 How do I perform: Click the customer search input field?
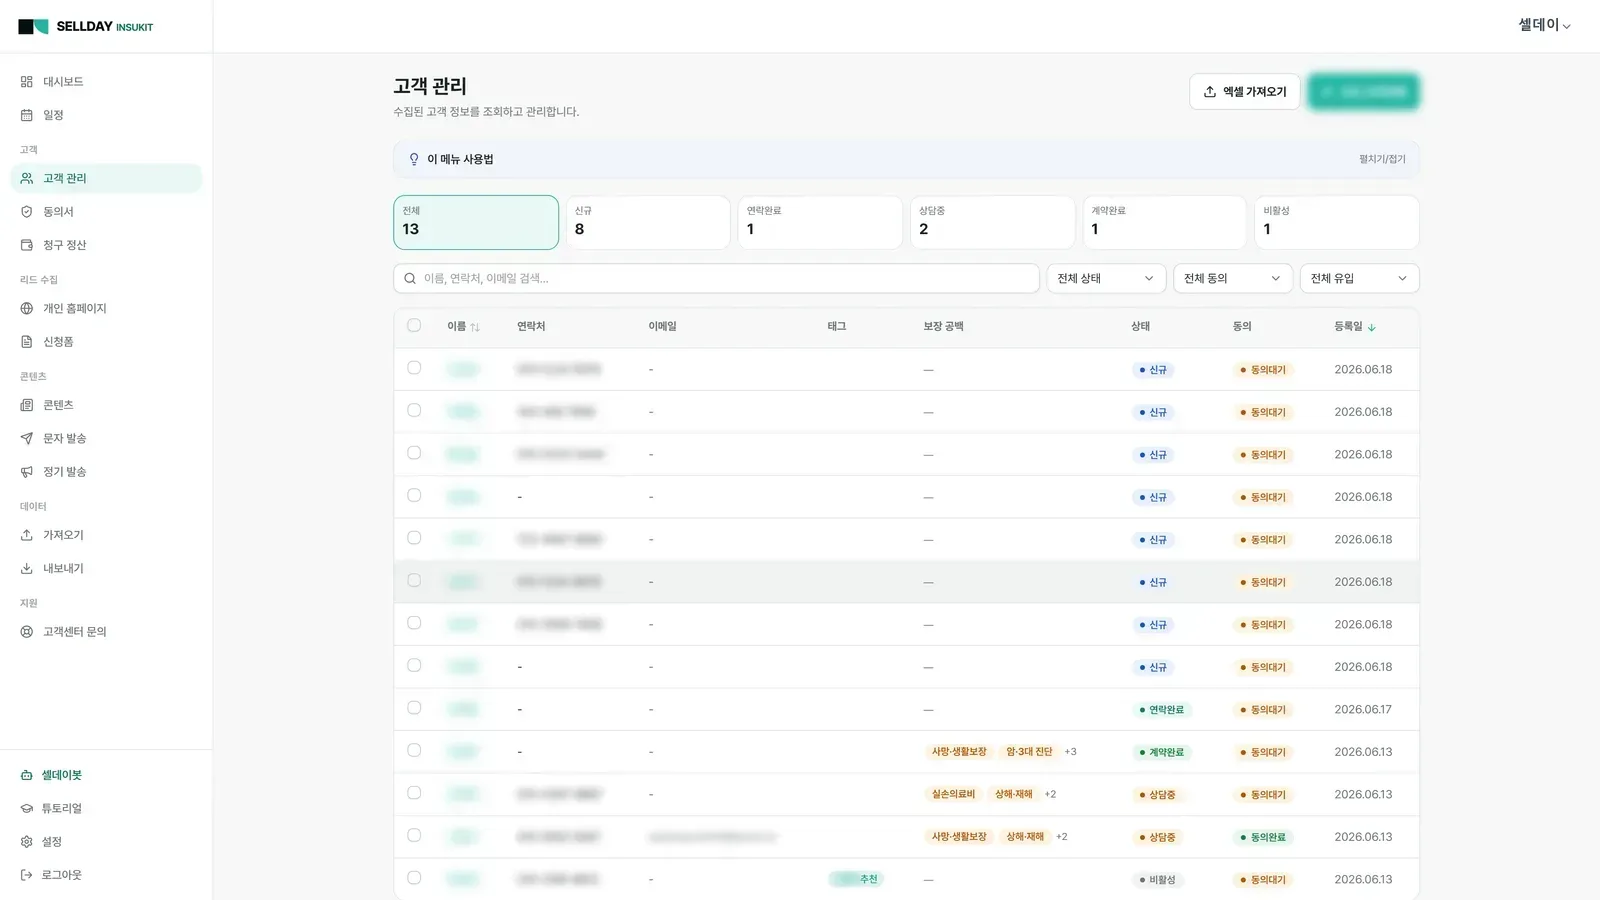(x=716, y=279)
